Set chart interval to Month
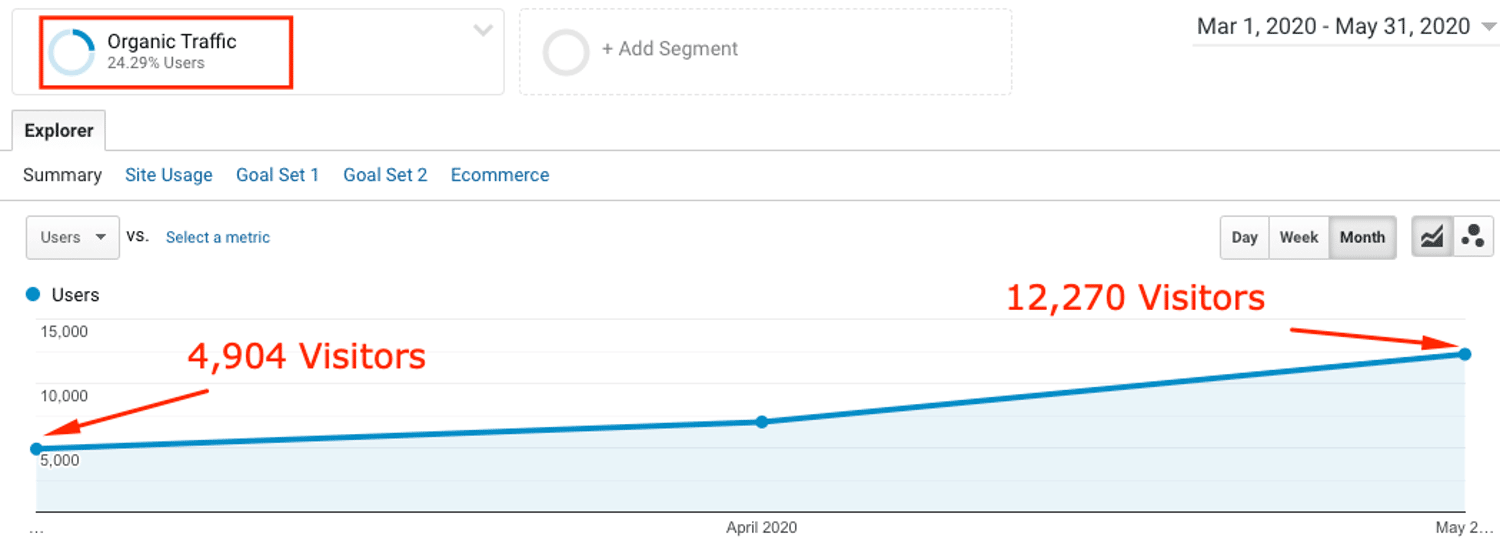This screenshot has height=541, width=1500. click(x=1362, y=237)
